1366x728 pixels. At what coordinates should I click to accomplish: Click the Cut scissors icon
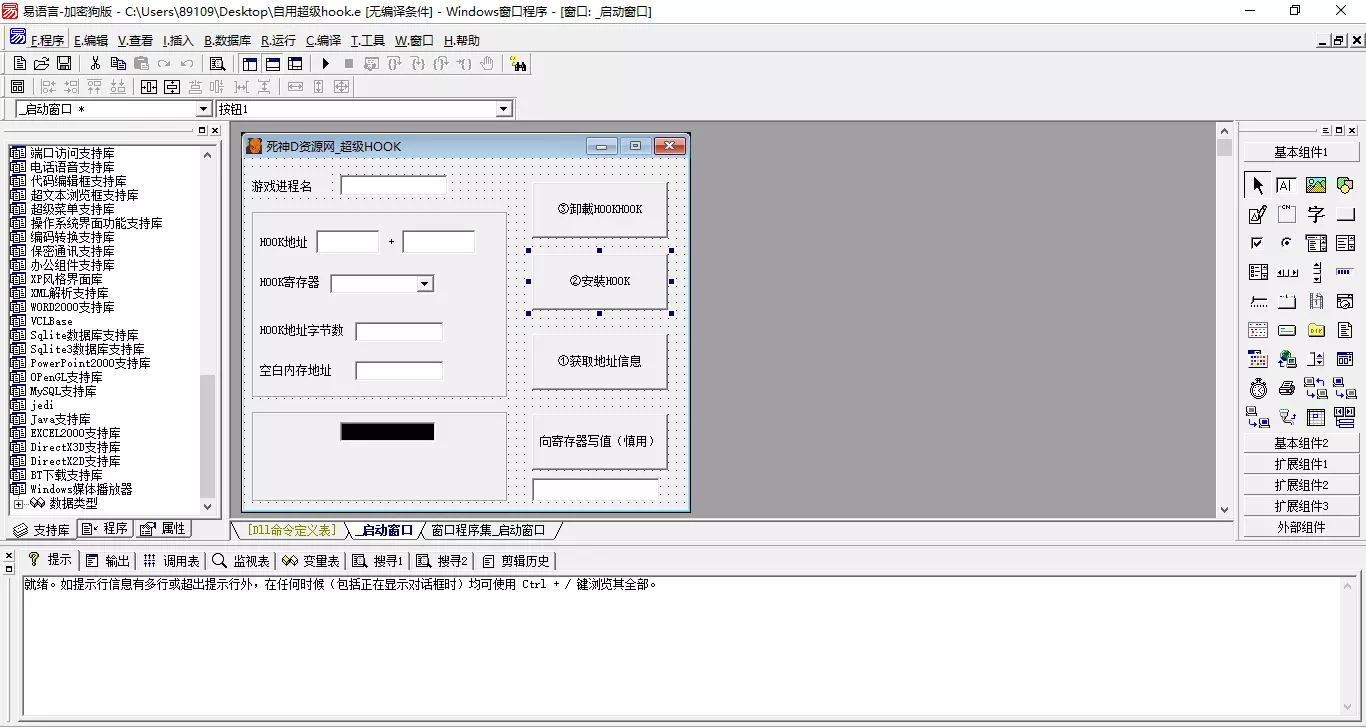(95, 64)
